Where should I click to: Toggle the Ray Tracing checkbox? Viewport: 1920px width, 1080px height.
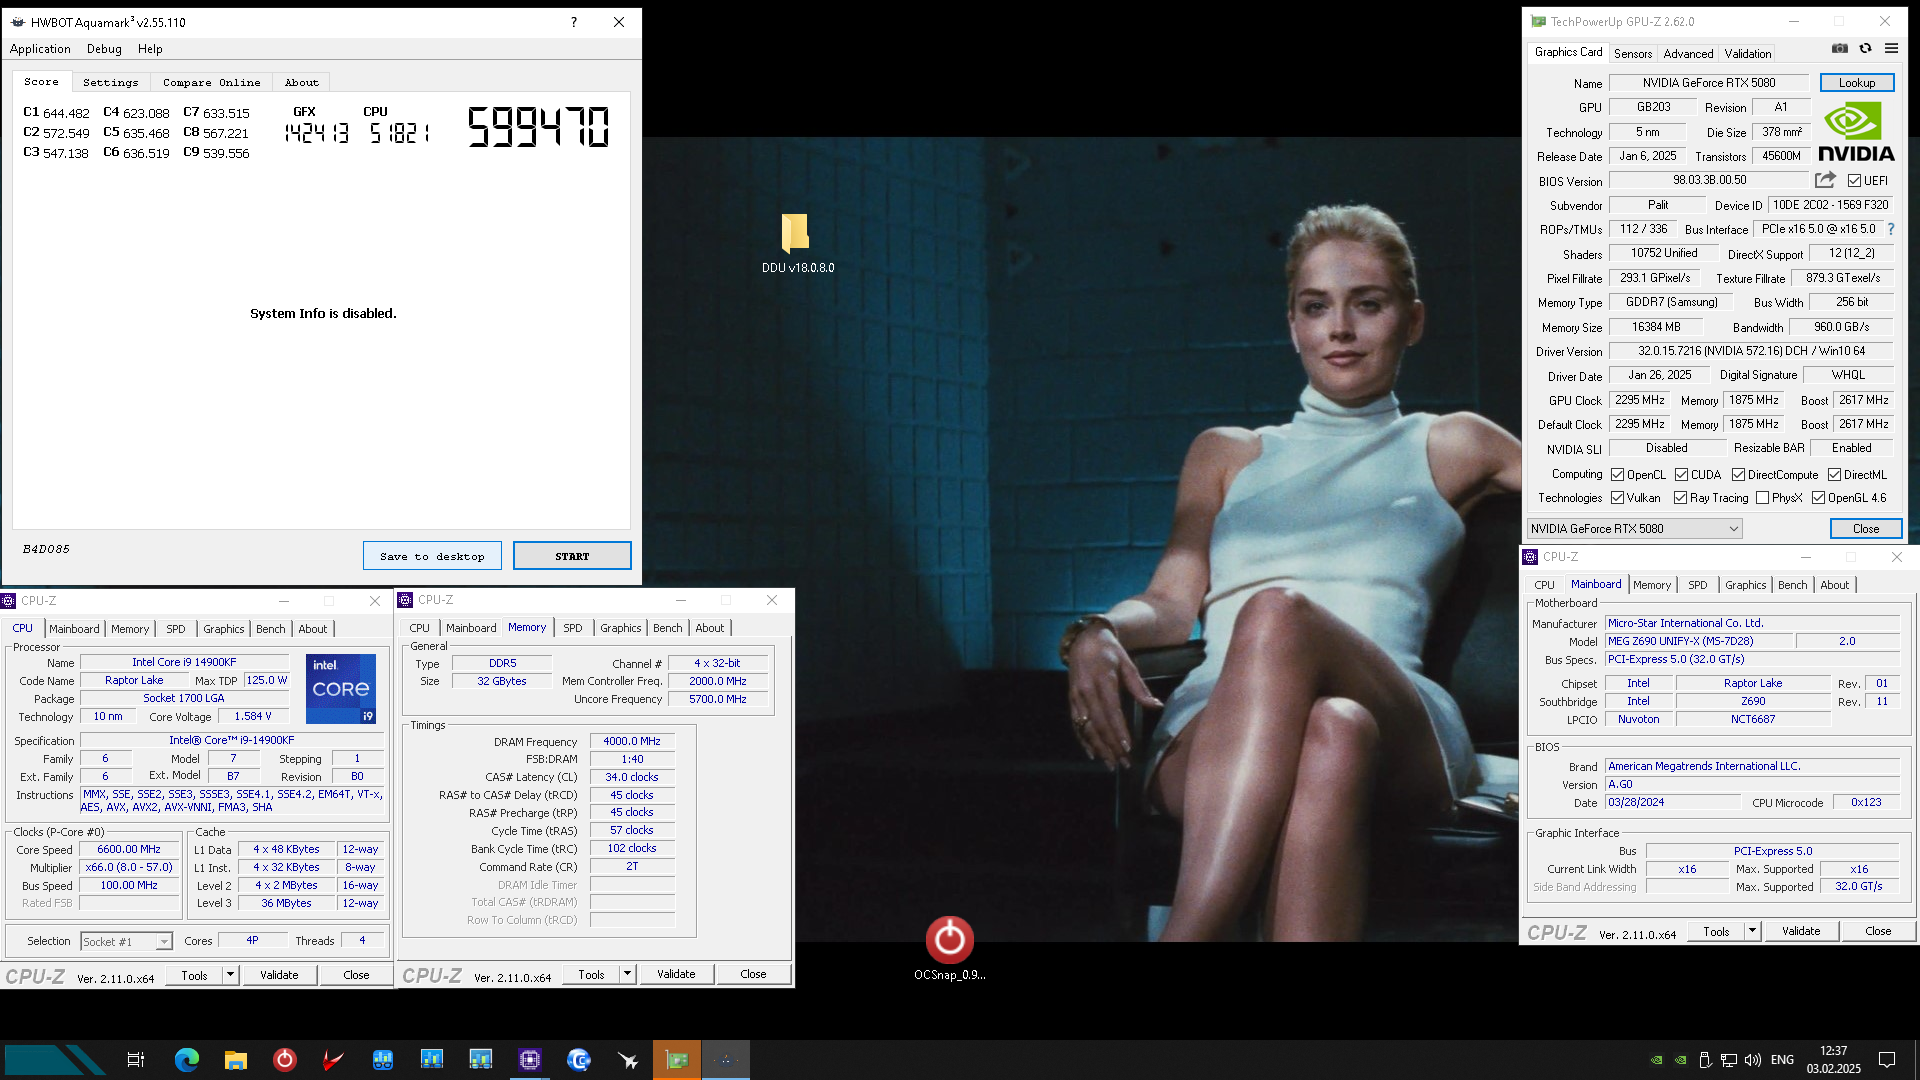click(x=1680, y=498)
